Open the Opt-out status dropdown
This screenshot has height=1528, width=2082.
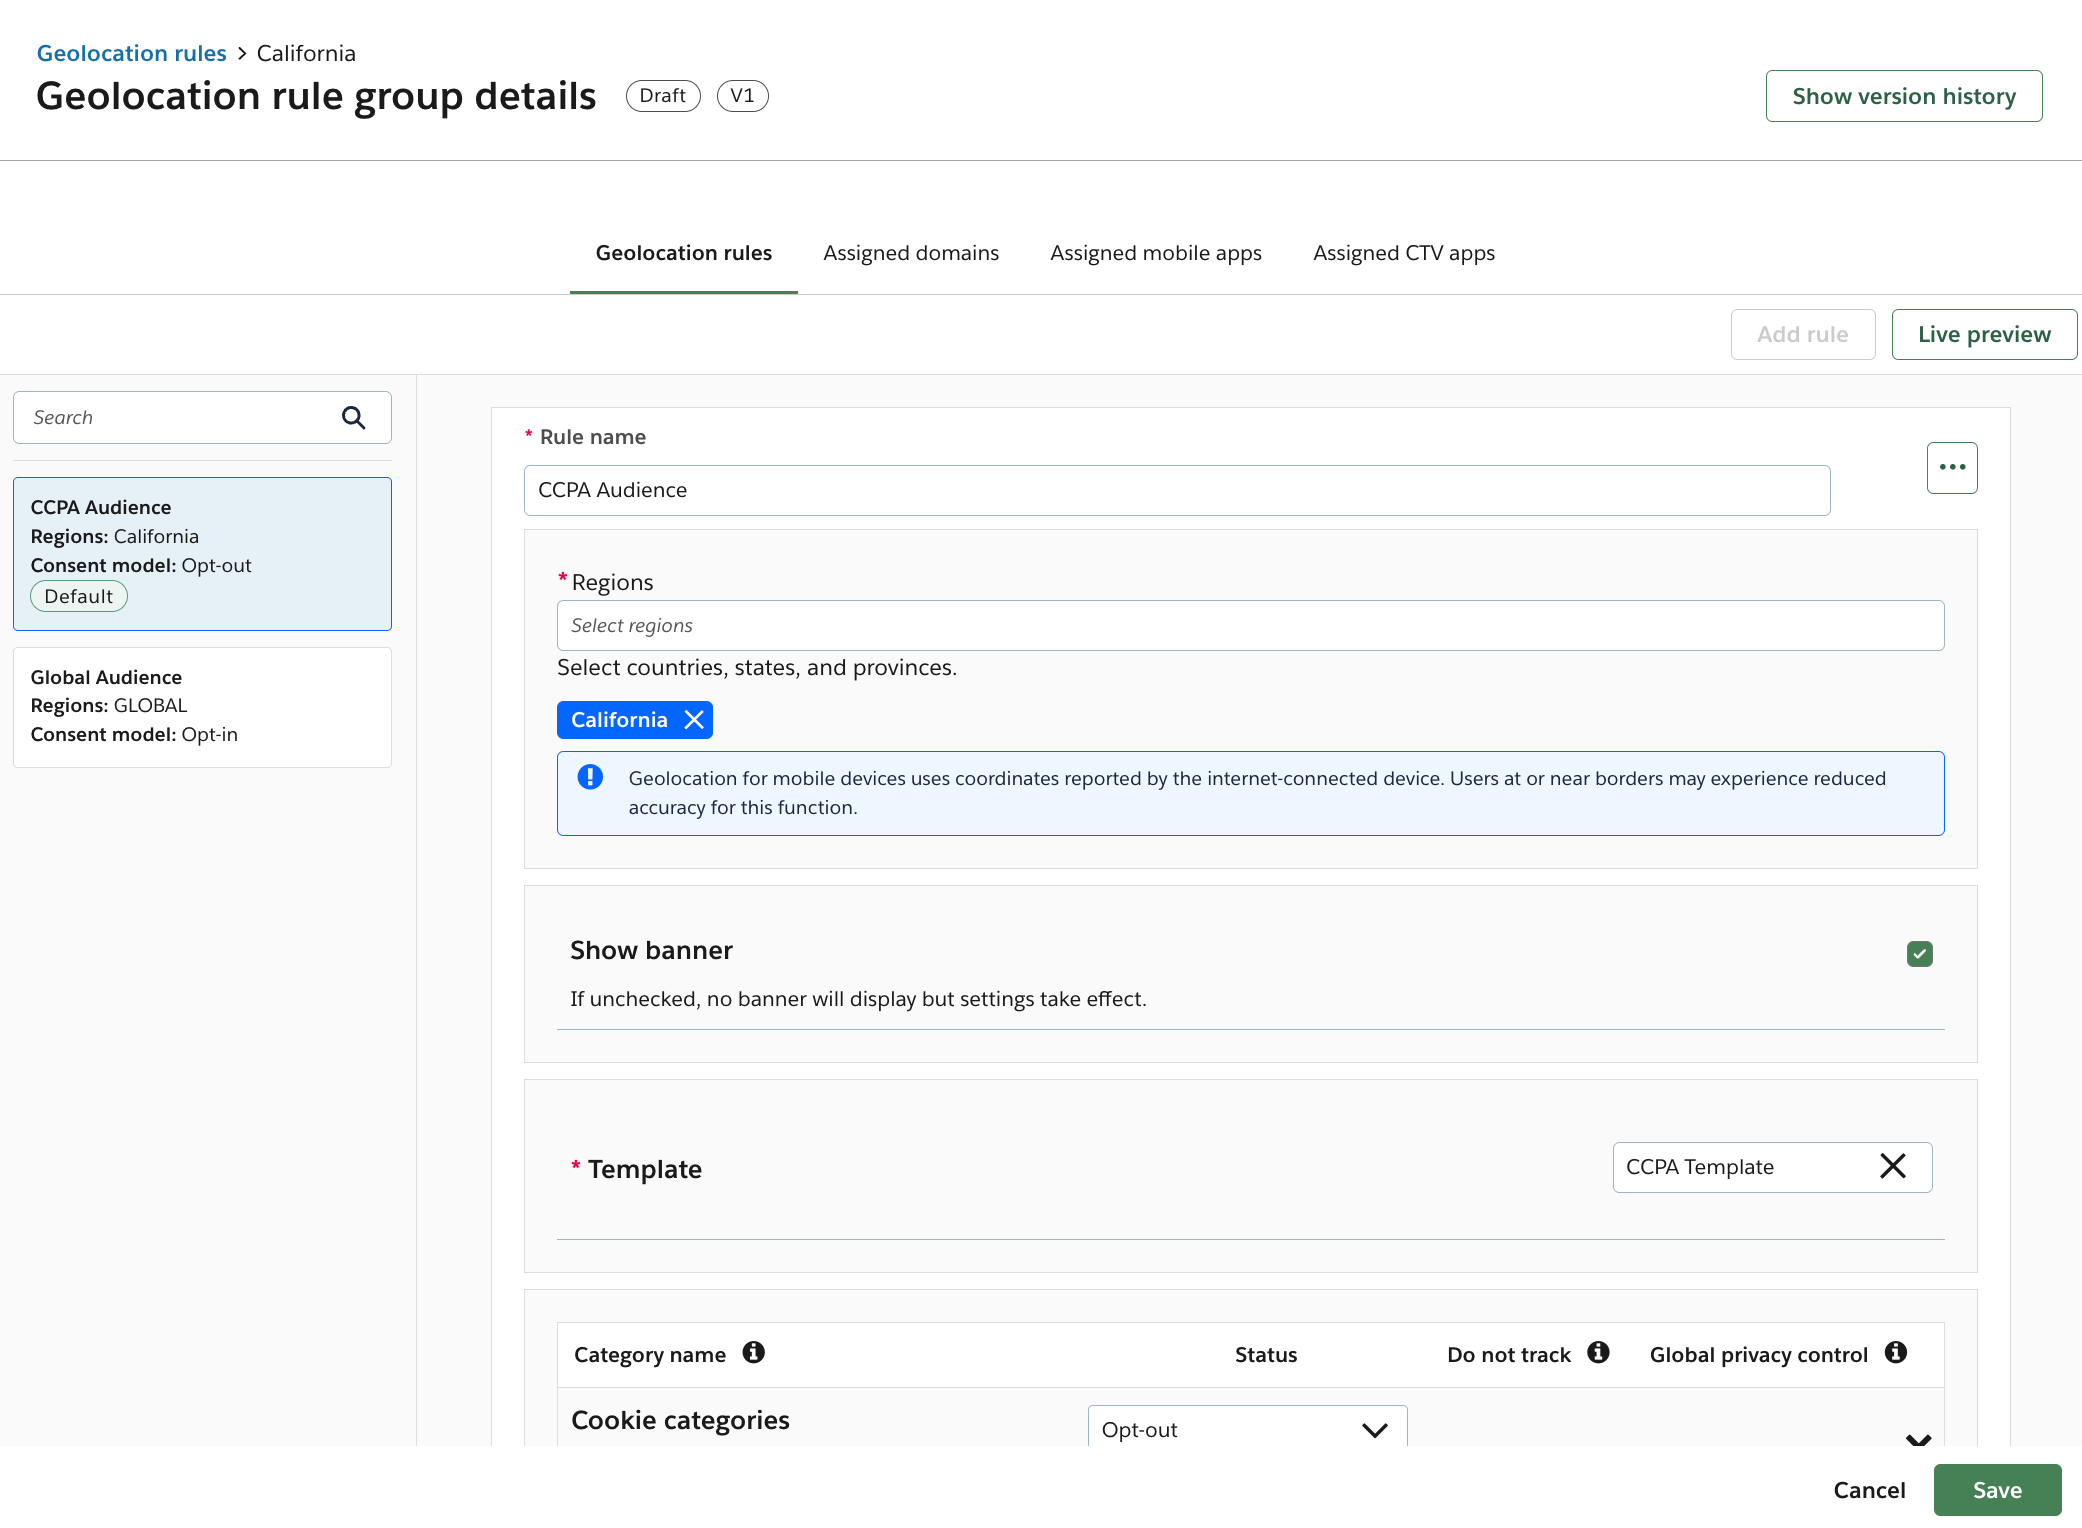pyautogui.click(x=1246, y=1429)
